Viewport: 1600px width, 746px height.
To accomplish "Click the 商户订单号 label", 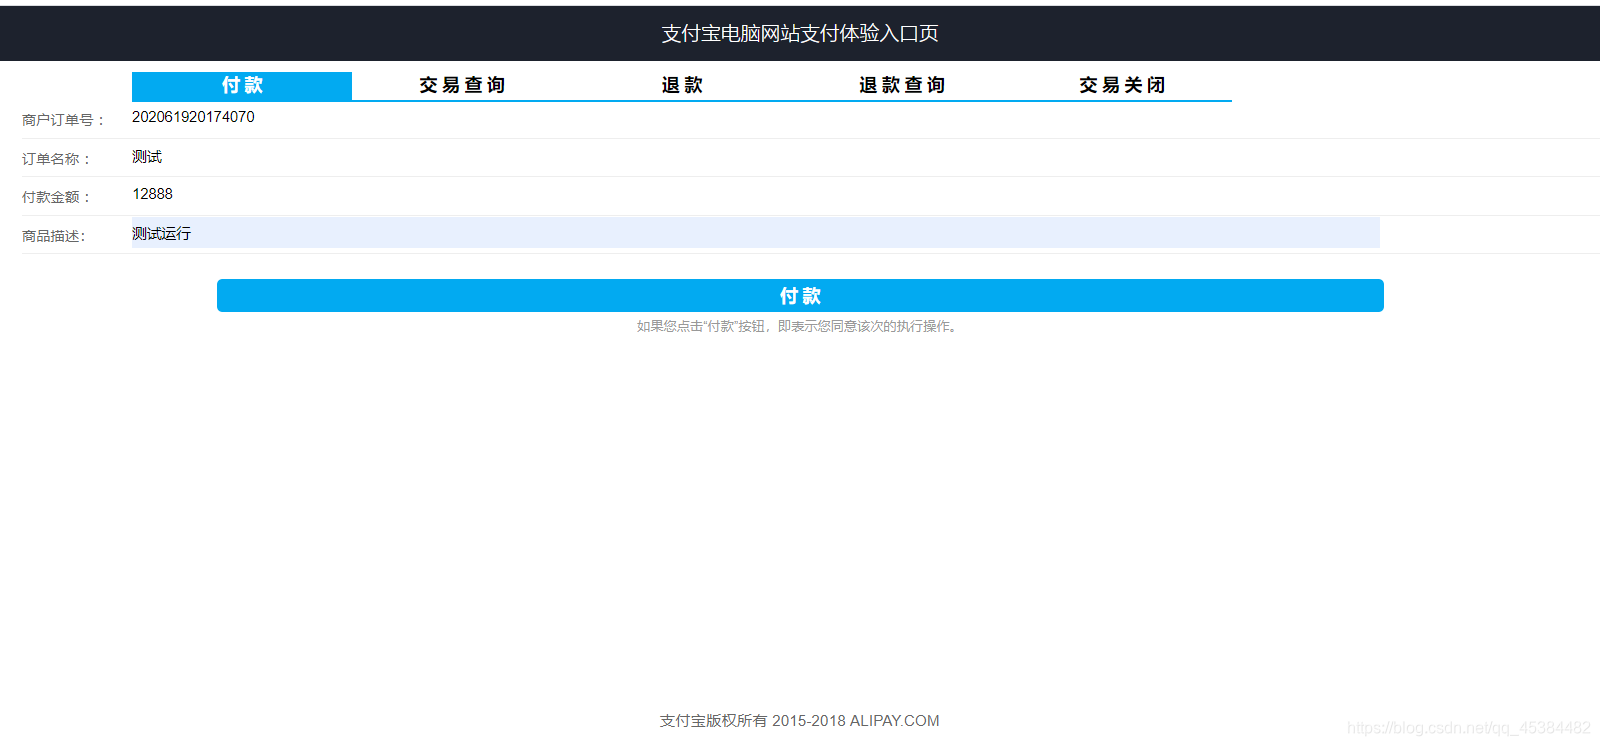I will tap(64, 120).
